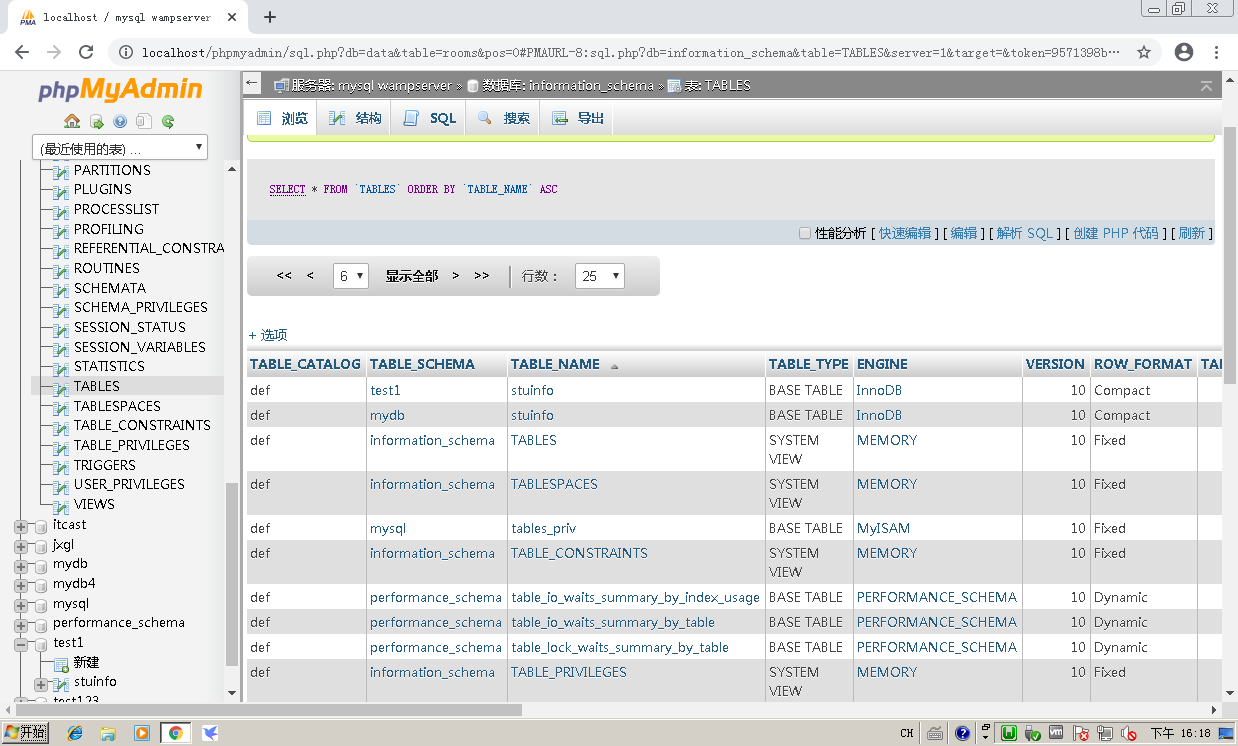1238x746 pixels.
Task: Select SESSION_VARIABLES in the sidebar tree
Action: (x=140, y=348)
